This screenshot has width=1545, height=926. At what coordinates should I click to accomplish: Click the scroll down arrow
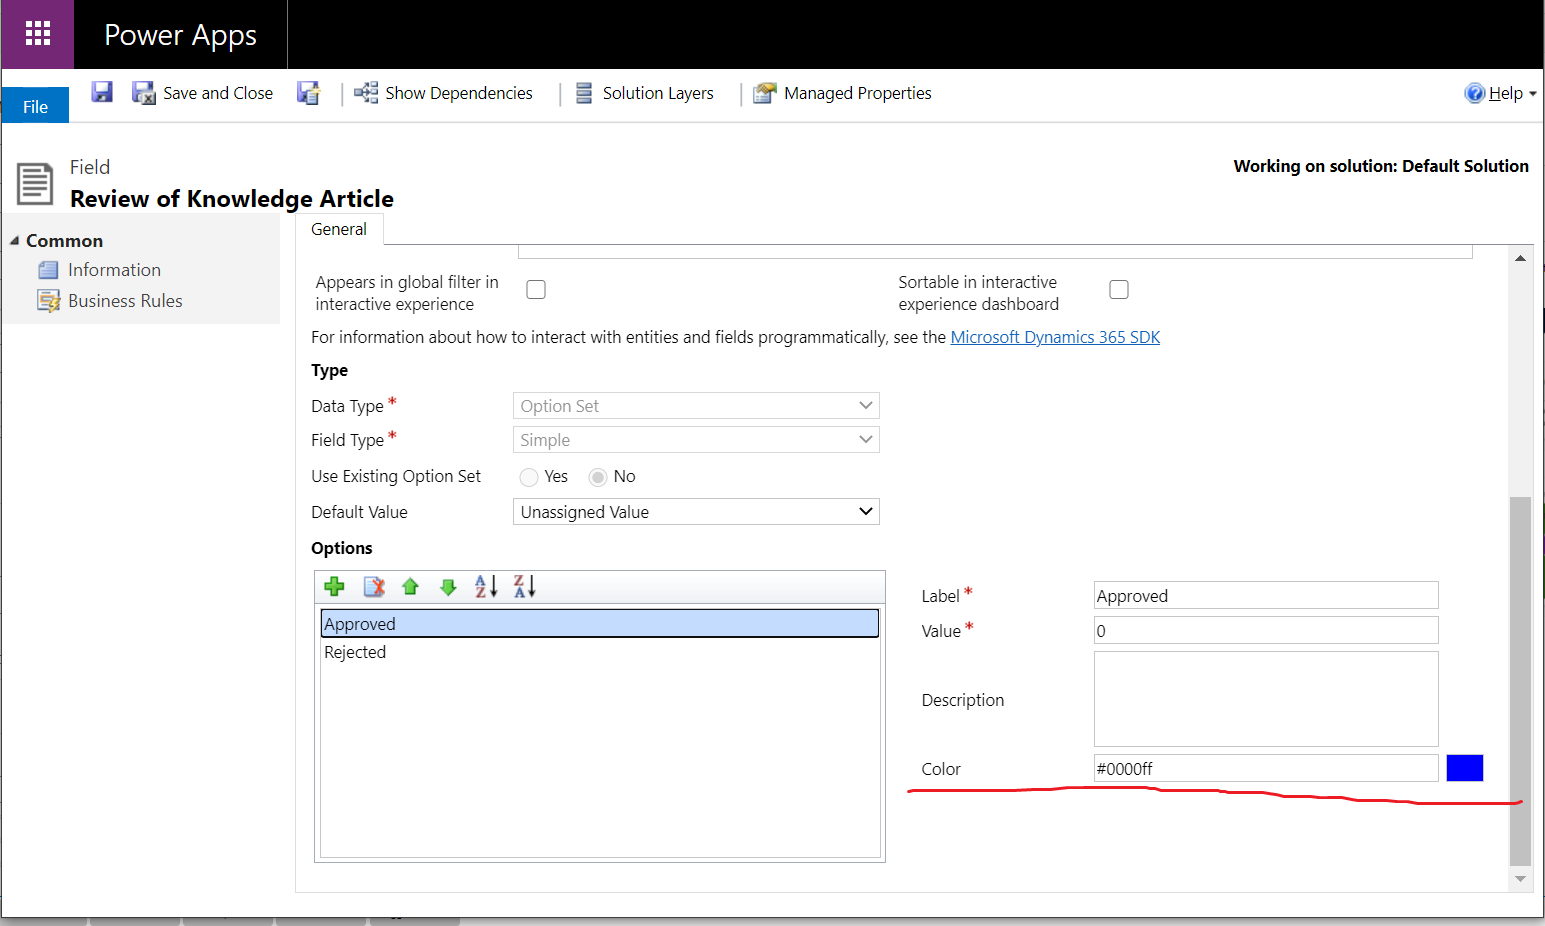pyautogui.click(x=1520, y=879)
